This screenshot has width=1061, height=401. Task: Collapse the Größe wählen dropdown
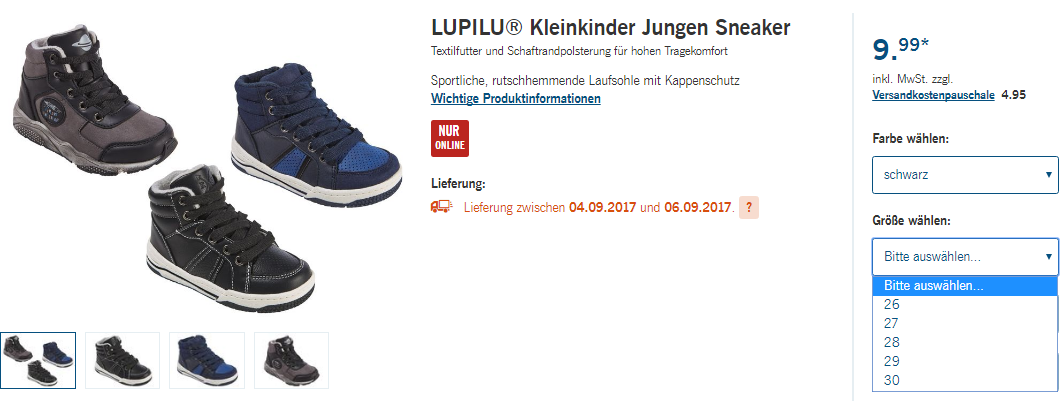[x=965, y=257]
